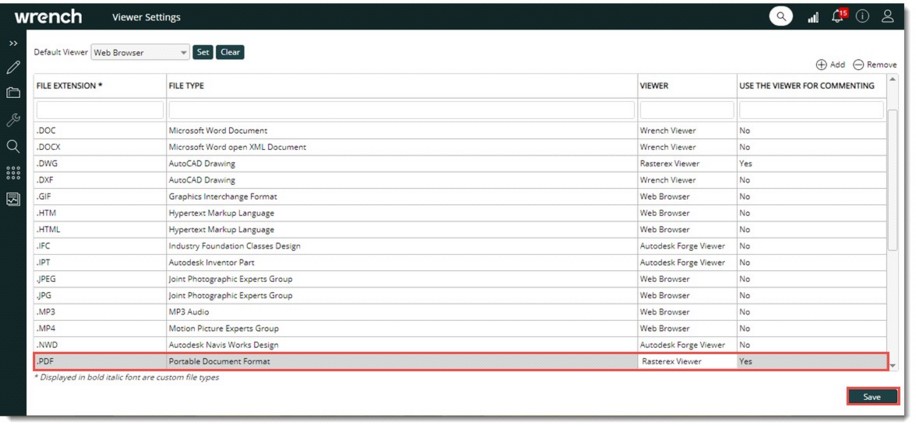Screen dimensions: 916x428
Task: Open notifications bell with 15 badge
Action: [x=838, y=17]
